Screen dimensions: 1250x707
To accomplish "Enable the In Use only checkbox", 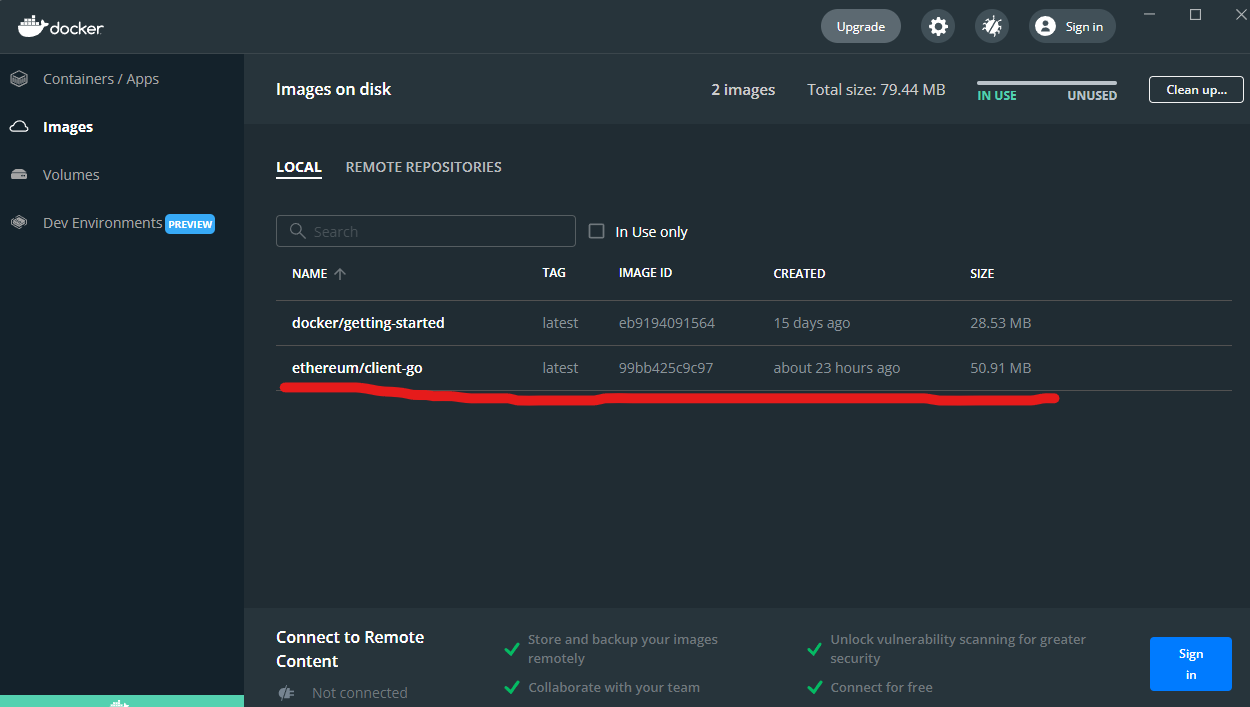I will (x=597, y=231).
